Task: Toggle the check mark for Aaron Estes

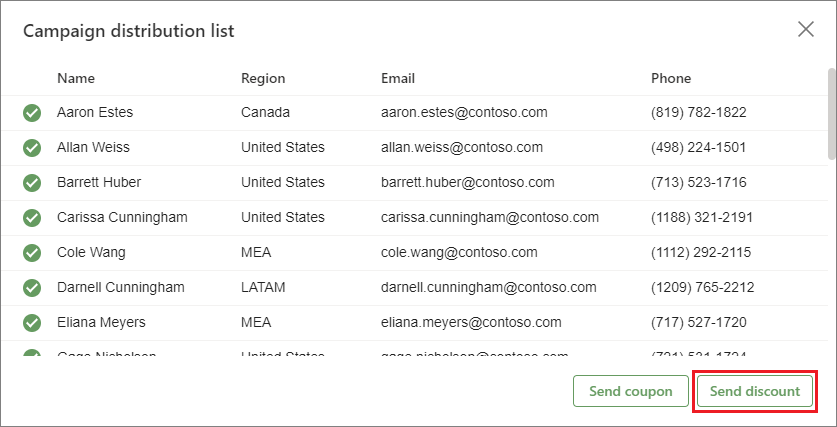Action: pos(32,113)
